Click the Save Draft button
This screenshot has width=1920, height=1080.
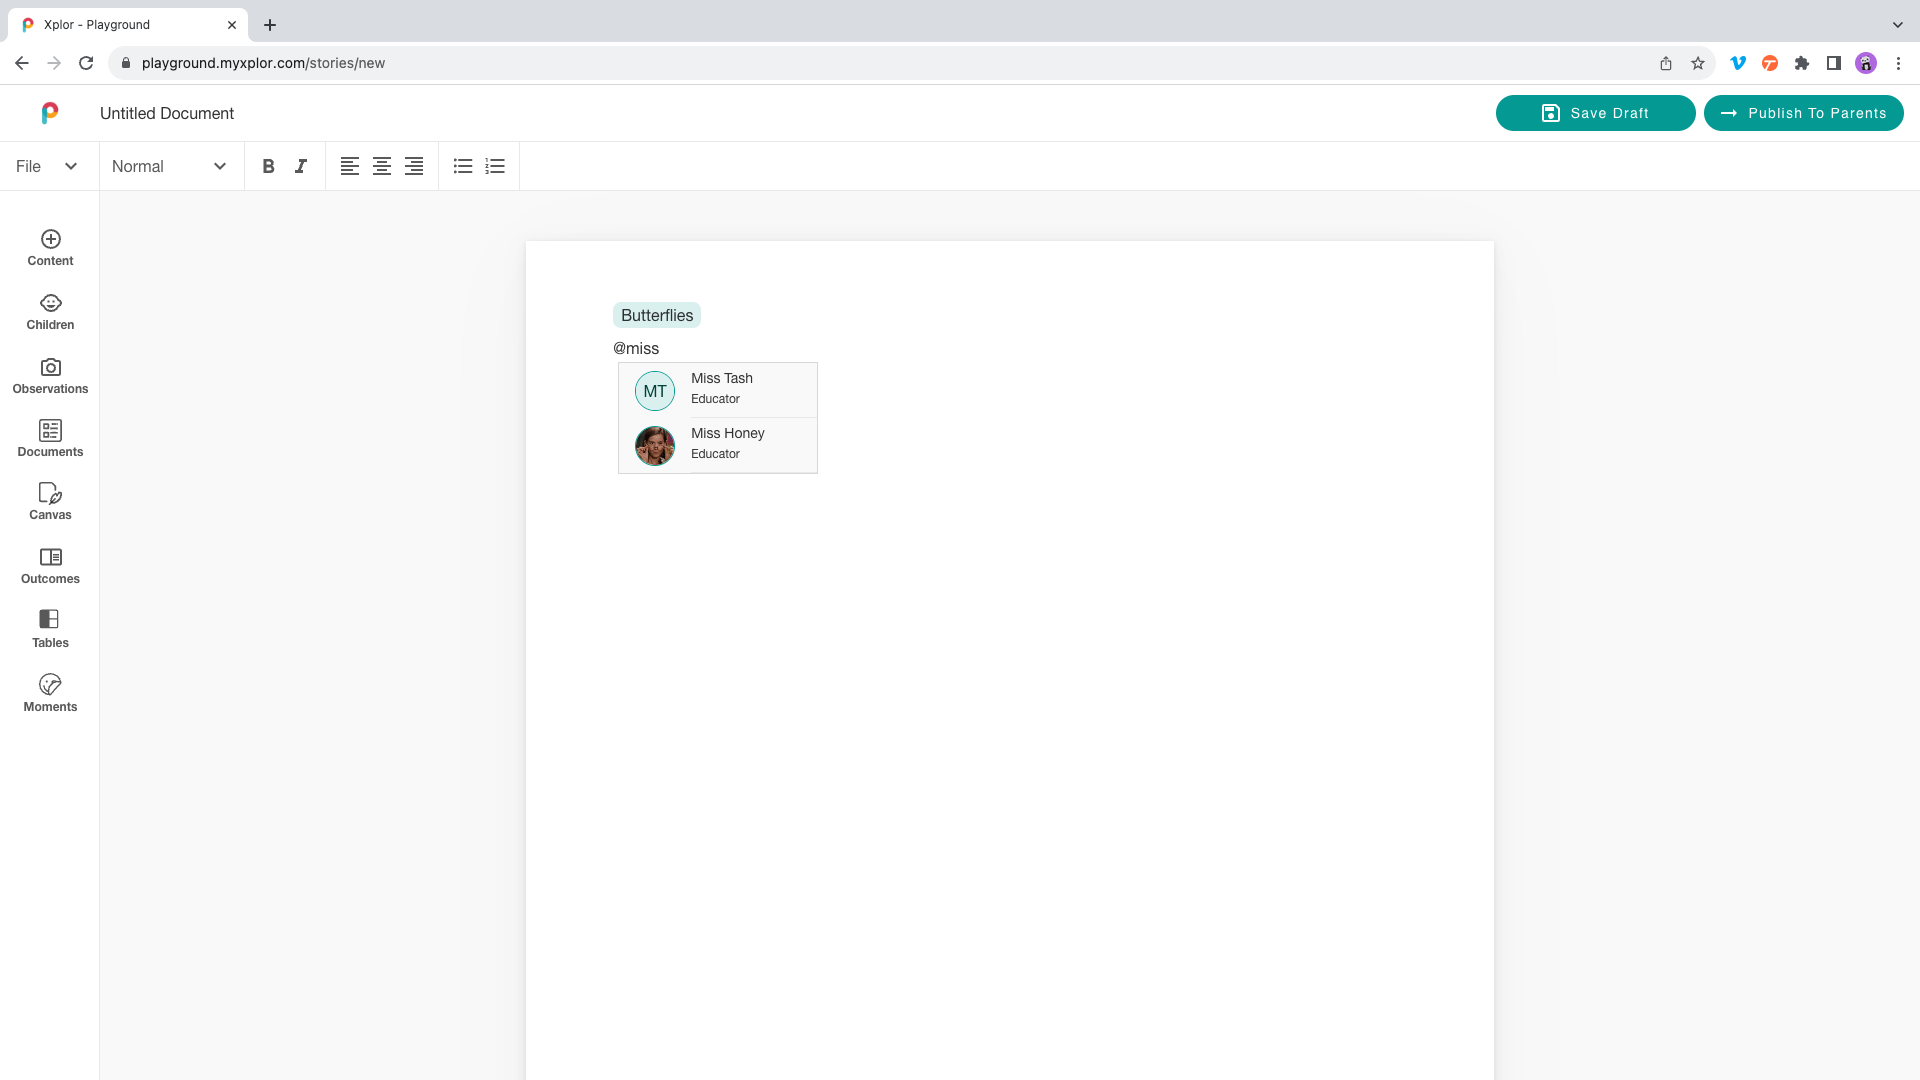pyautogui.click(x=1595, y=113)
